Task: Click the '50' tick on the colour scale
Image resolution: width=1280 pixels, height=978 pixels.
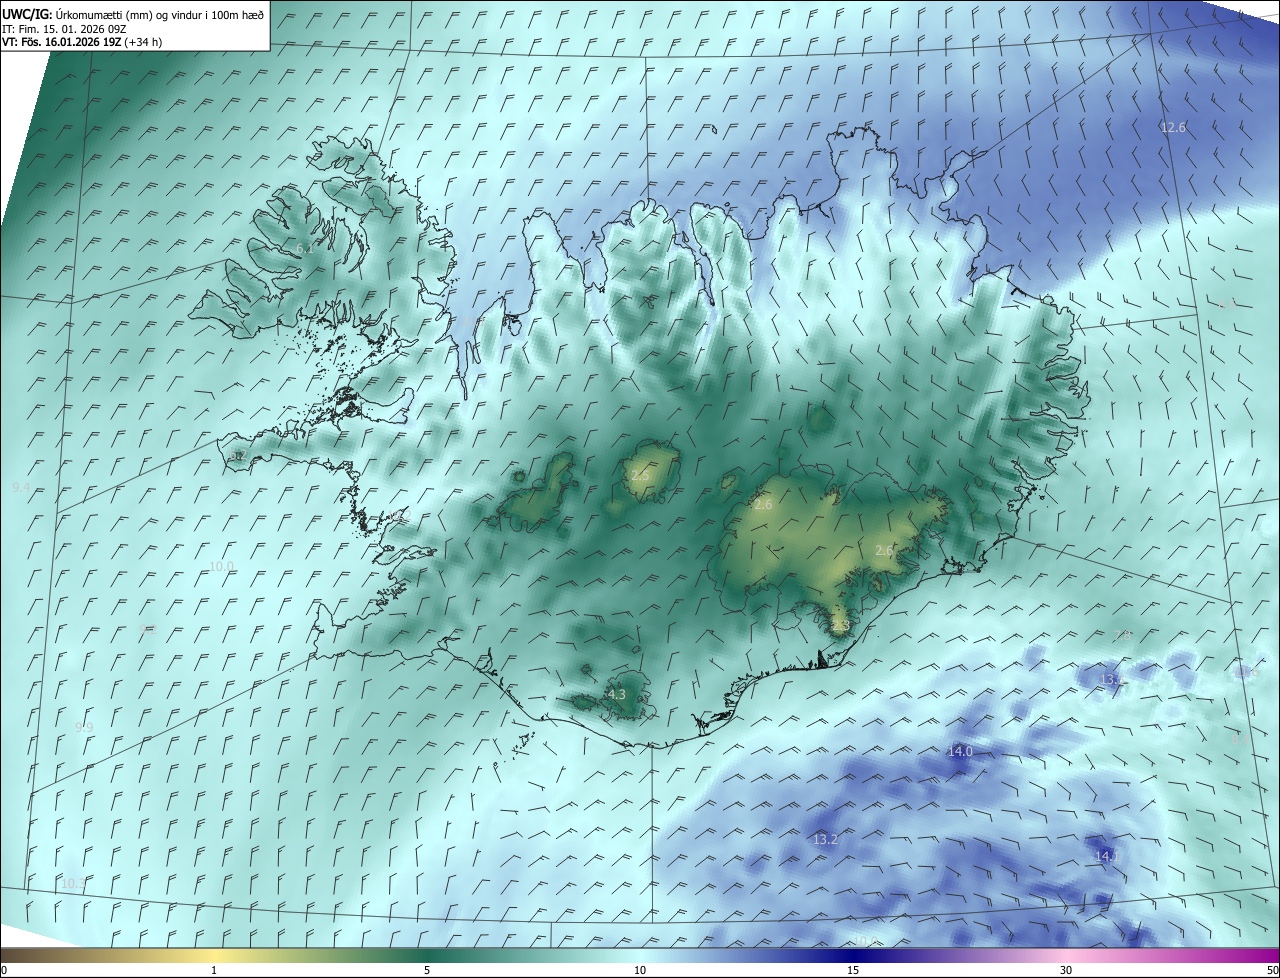Action: (x=1272, y=970)
